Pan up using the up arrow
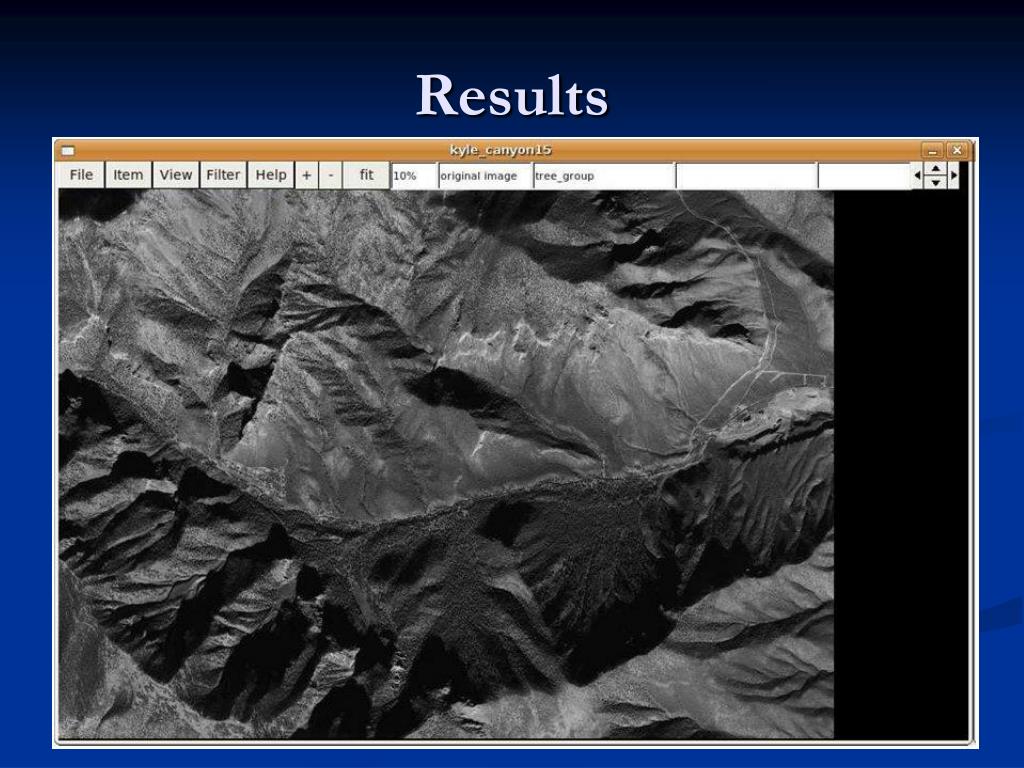1024x768 pixels. tap(936, 168)
